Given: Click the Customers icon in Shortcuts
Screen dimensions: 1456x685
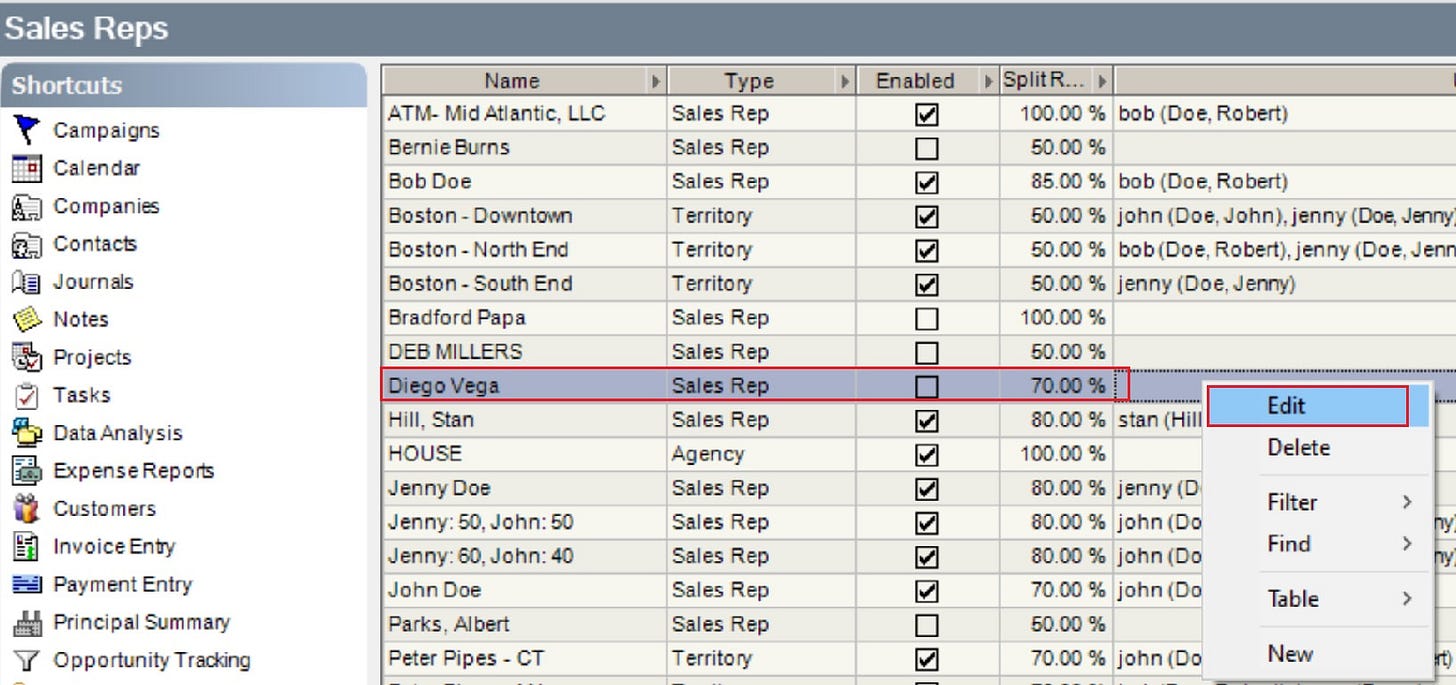Looking at the screenshot, I should [27, 508].
